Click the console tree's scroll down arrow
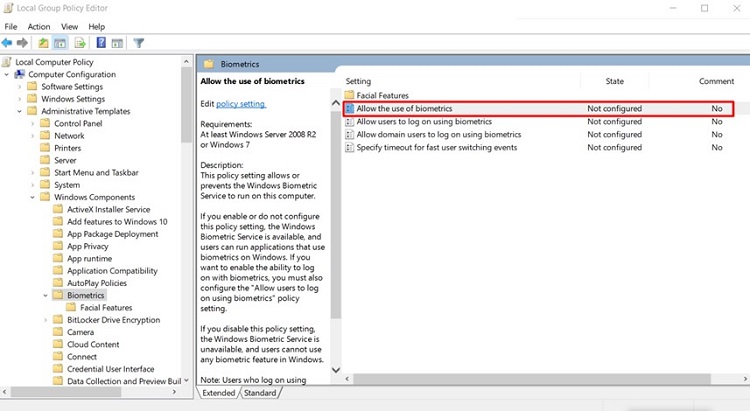 click(187, 380)
